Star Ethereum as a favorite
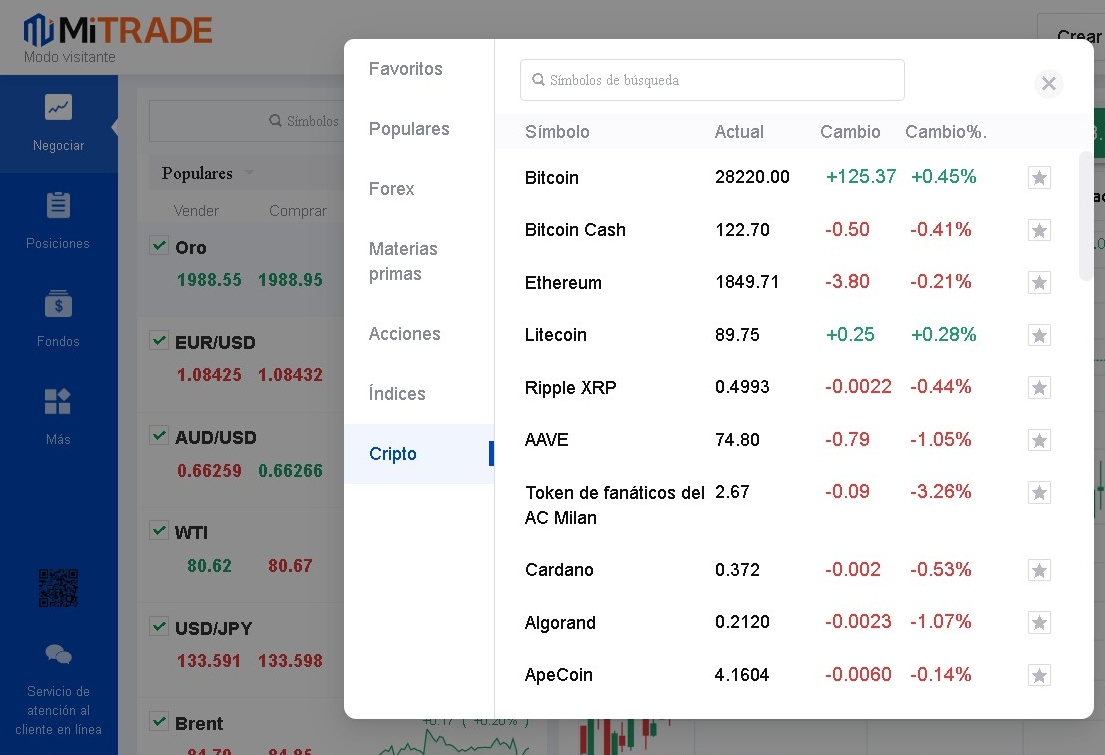Screen dimensions: 1105x755 pos(1039,283)
